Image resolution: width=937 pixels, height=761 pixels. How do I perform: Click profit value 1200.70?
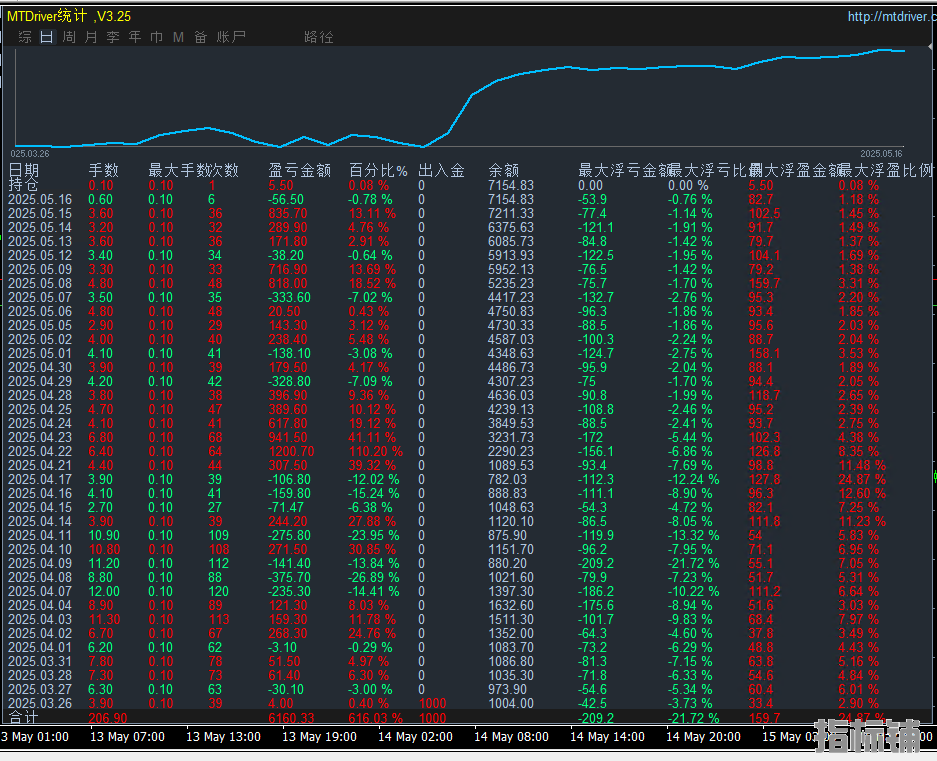(292, 451)
